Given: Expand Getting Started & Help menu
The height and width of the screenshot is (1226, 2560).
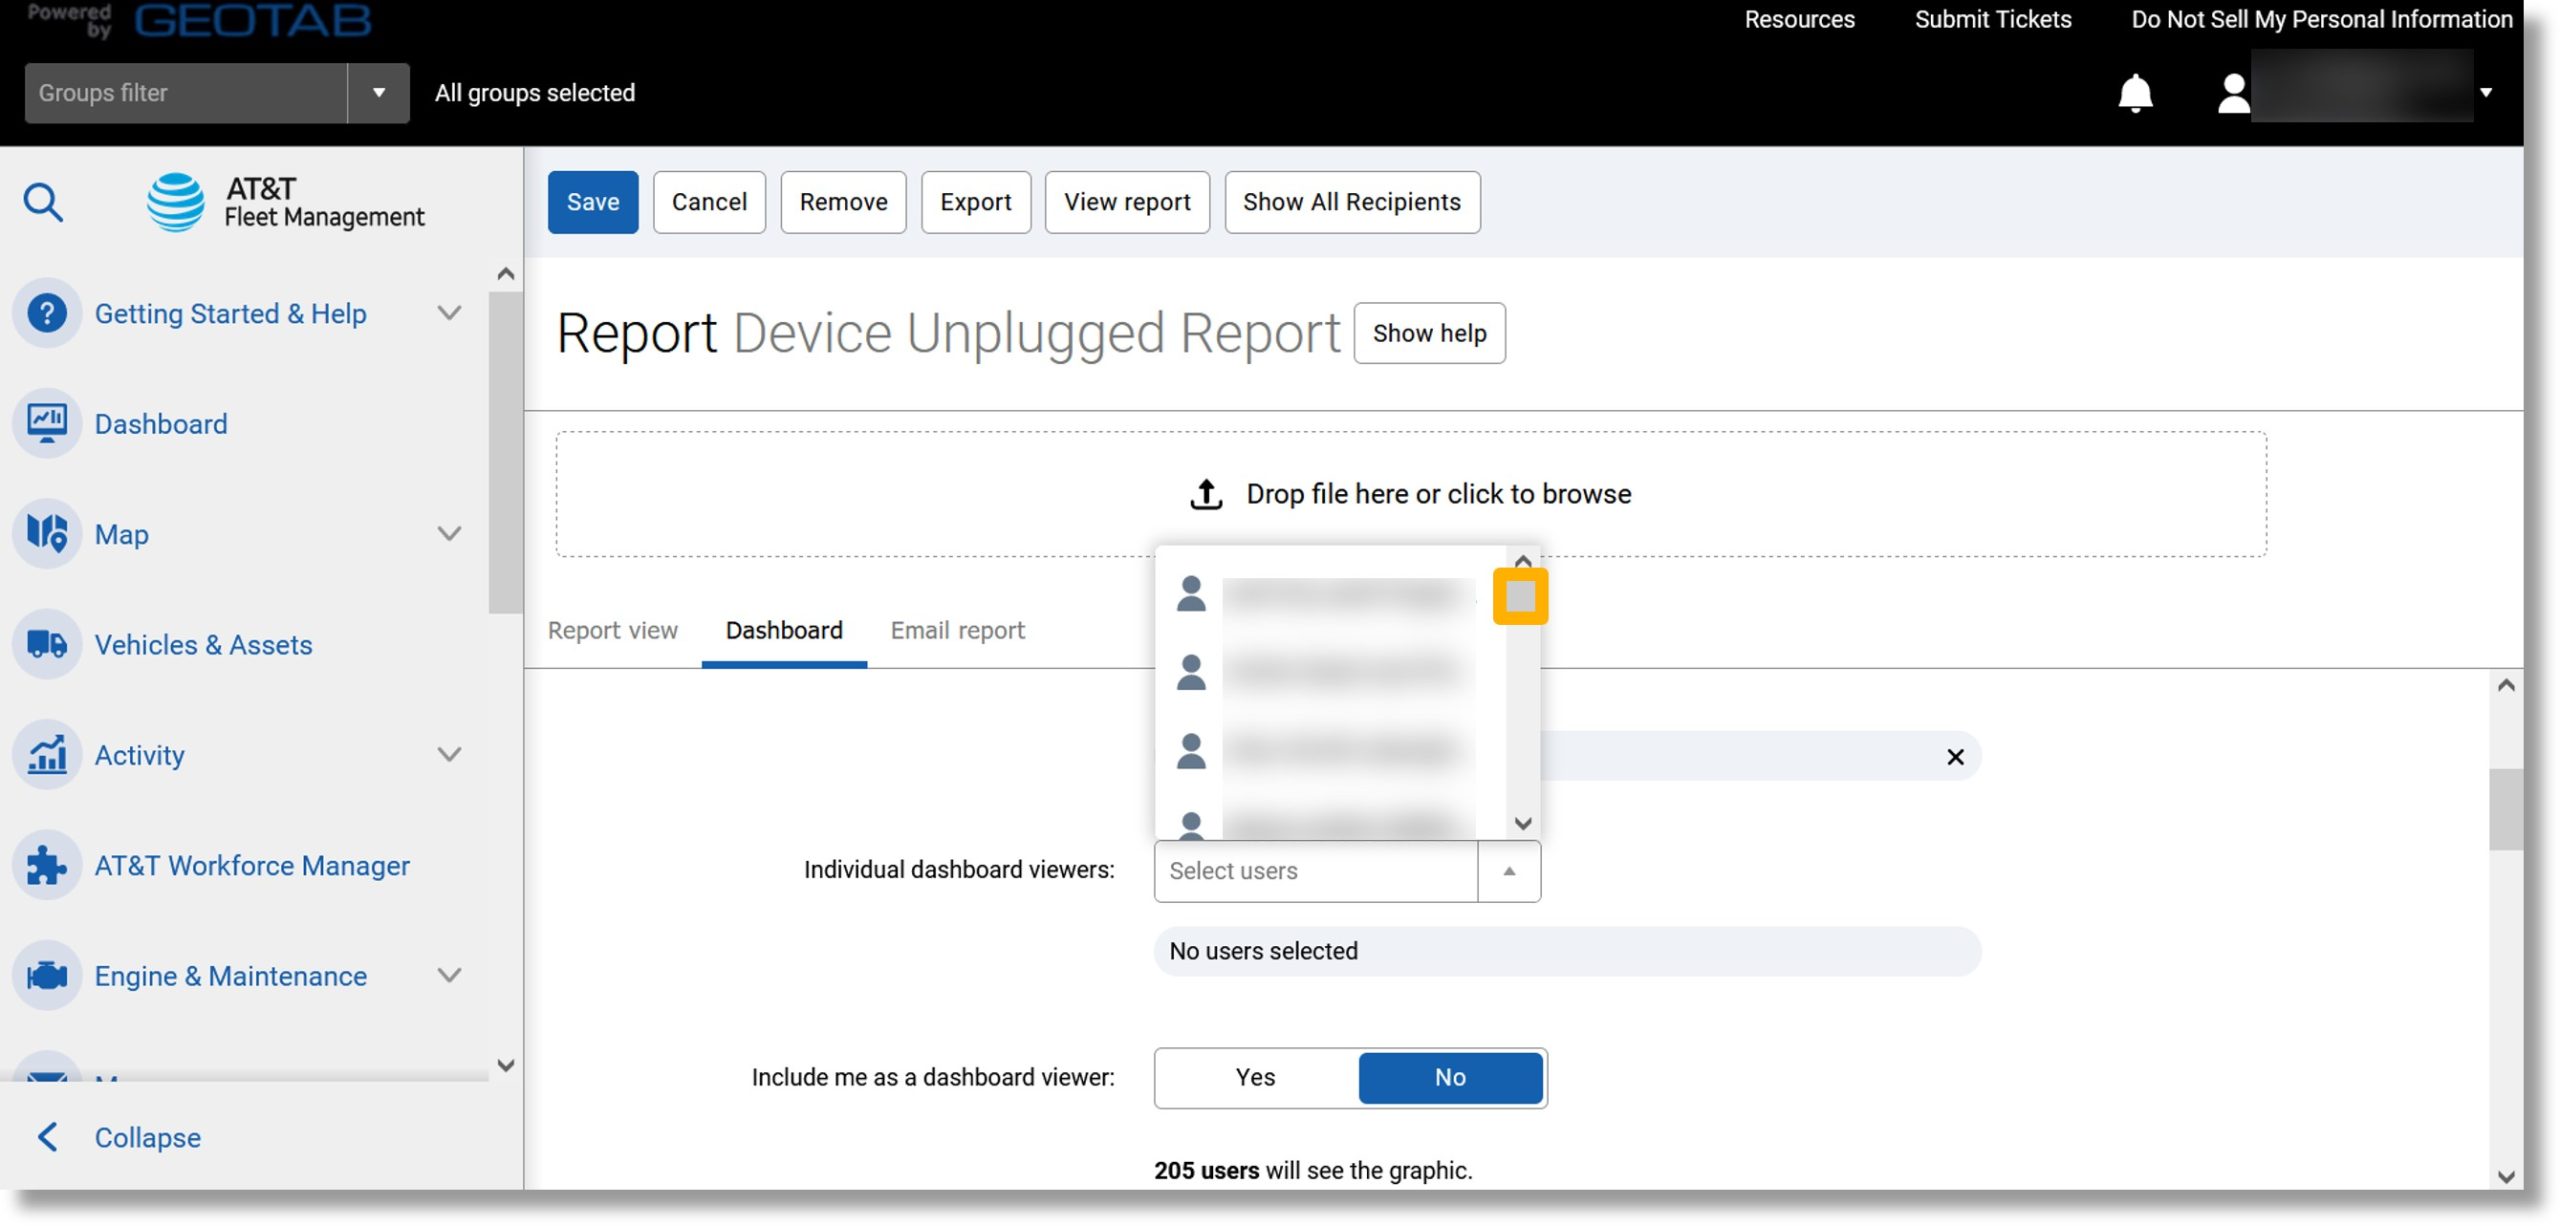Looking at the screenshot, I should [x=450, y=313].
